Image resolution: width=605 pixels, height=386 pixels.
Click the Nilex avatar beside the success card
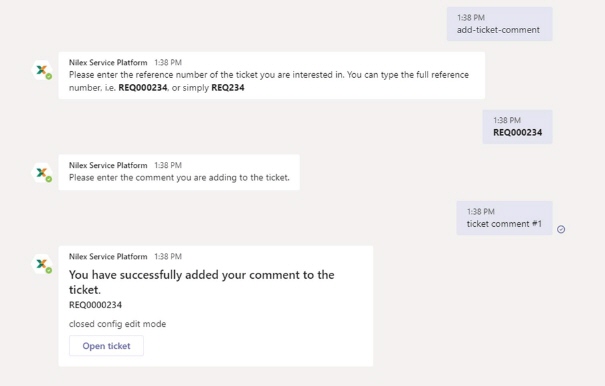tap(42, 264)
